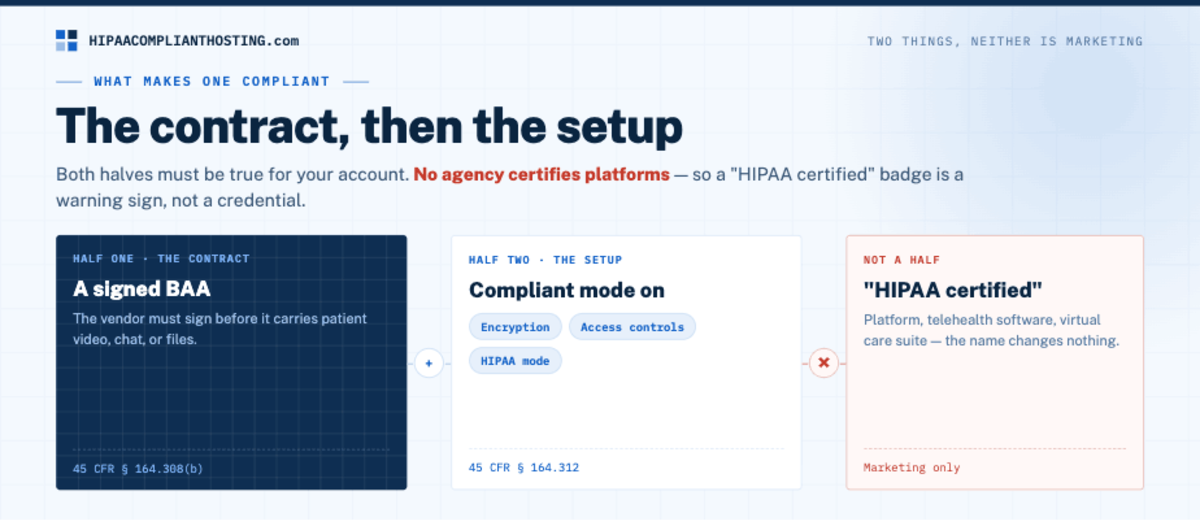Click the "Marketing only" footer text
Viewport: 1200px width, 520px height.
pos(911,468)
